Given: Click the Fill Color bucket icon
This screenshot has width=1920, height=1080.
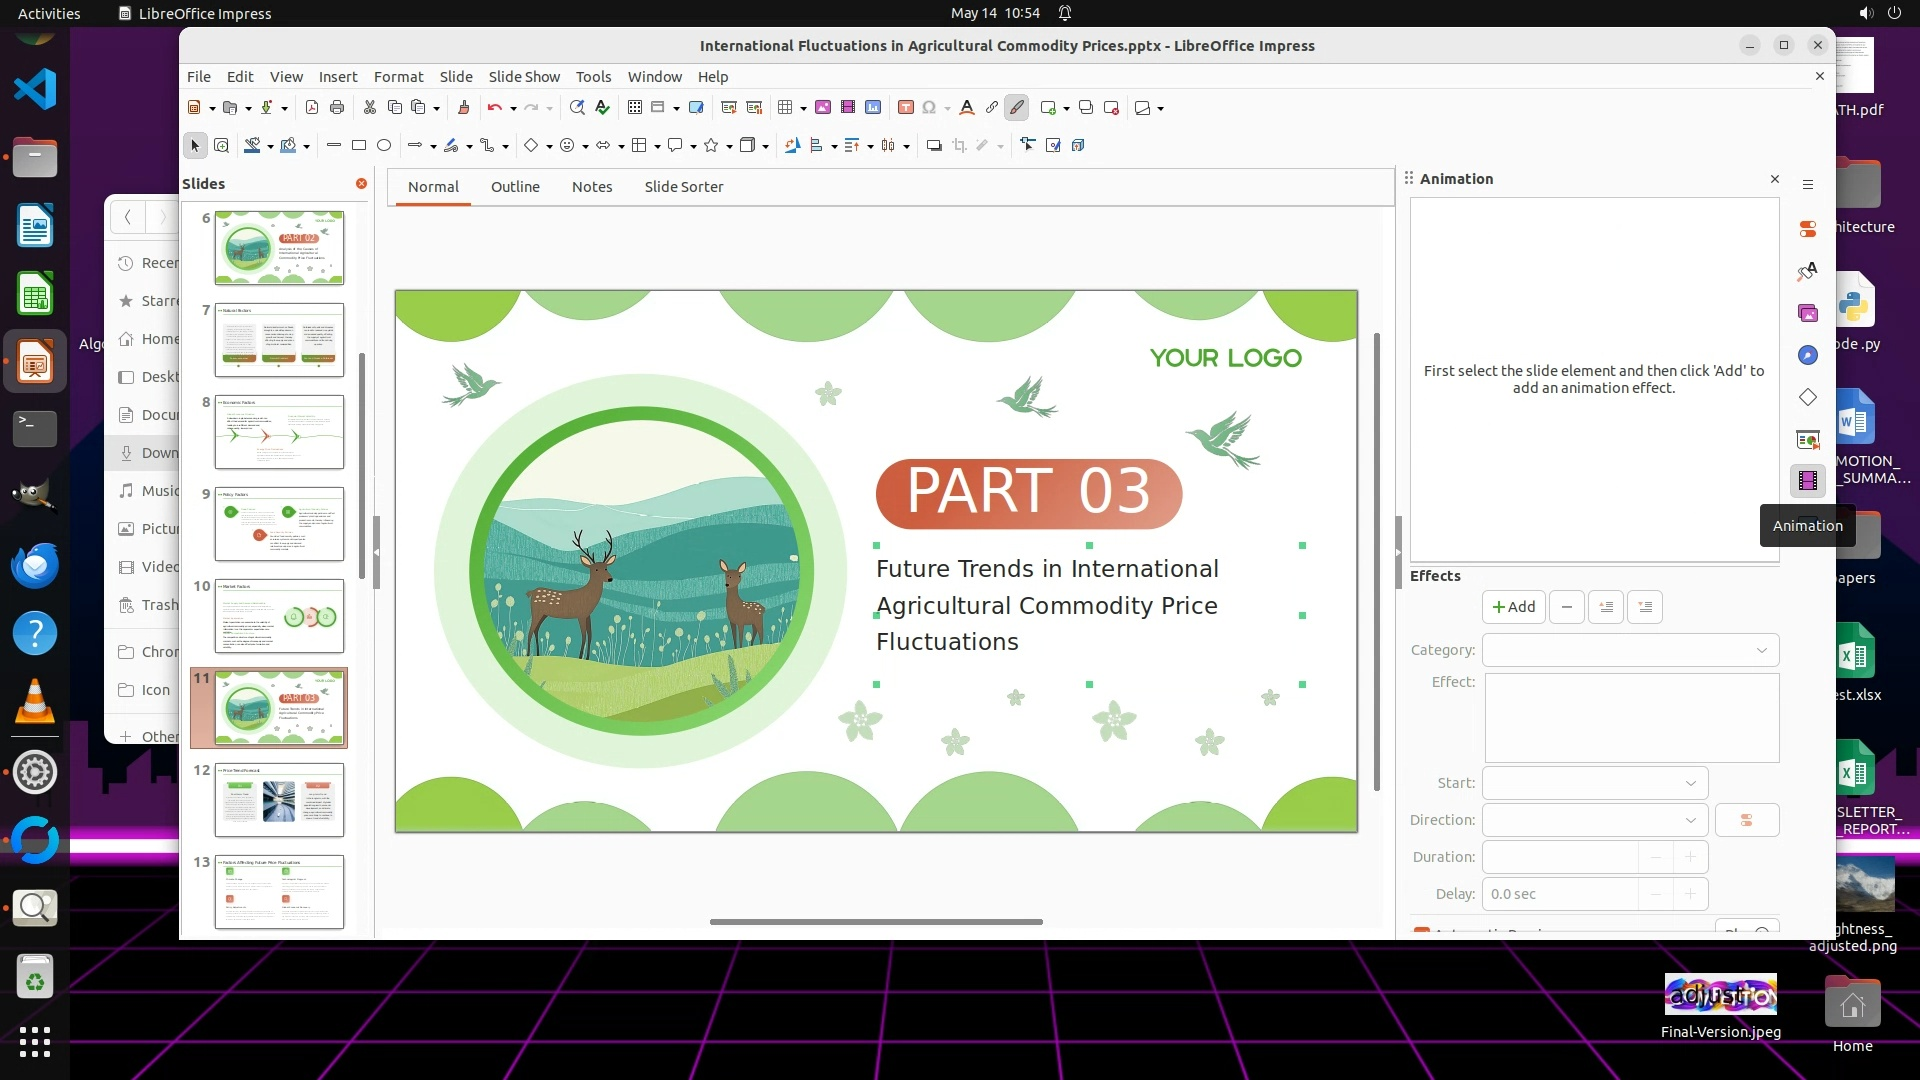Looking at the screenshot, I should (288, 146).
